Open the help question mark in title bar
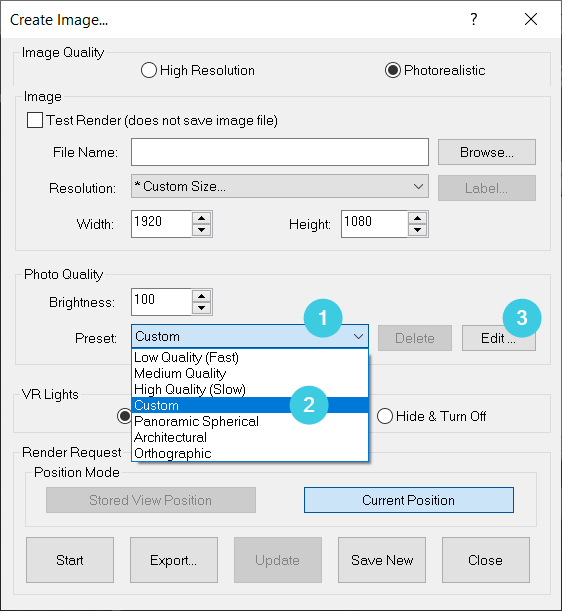562x611 pixels. tap(474, 19)
